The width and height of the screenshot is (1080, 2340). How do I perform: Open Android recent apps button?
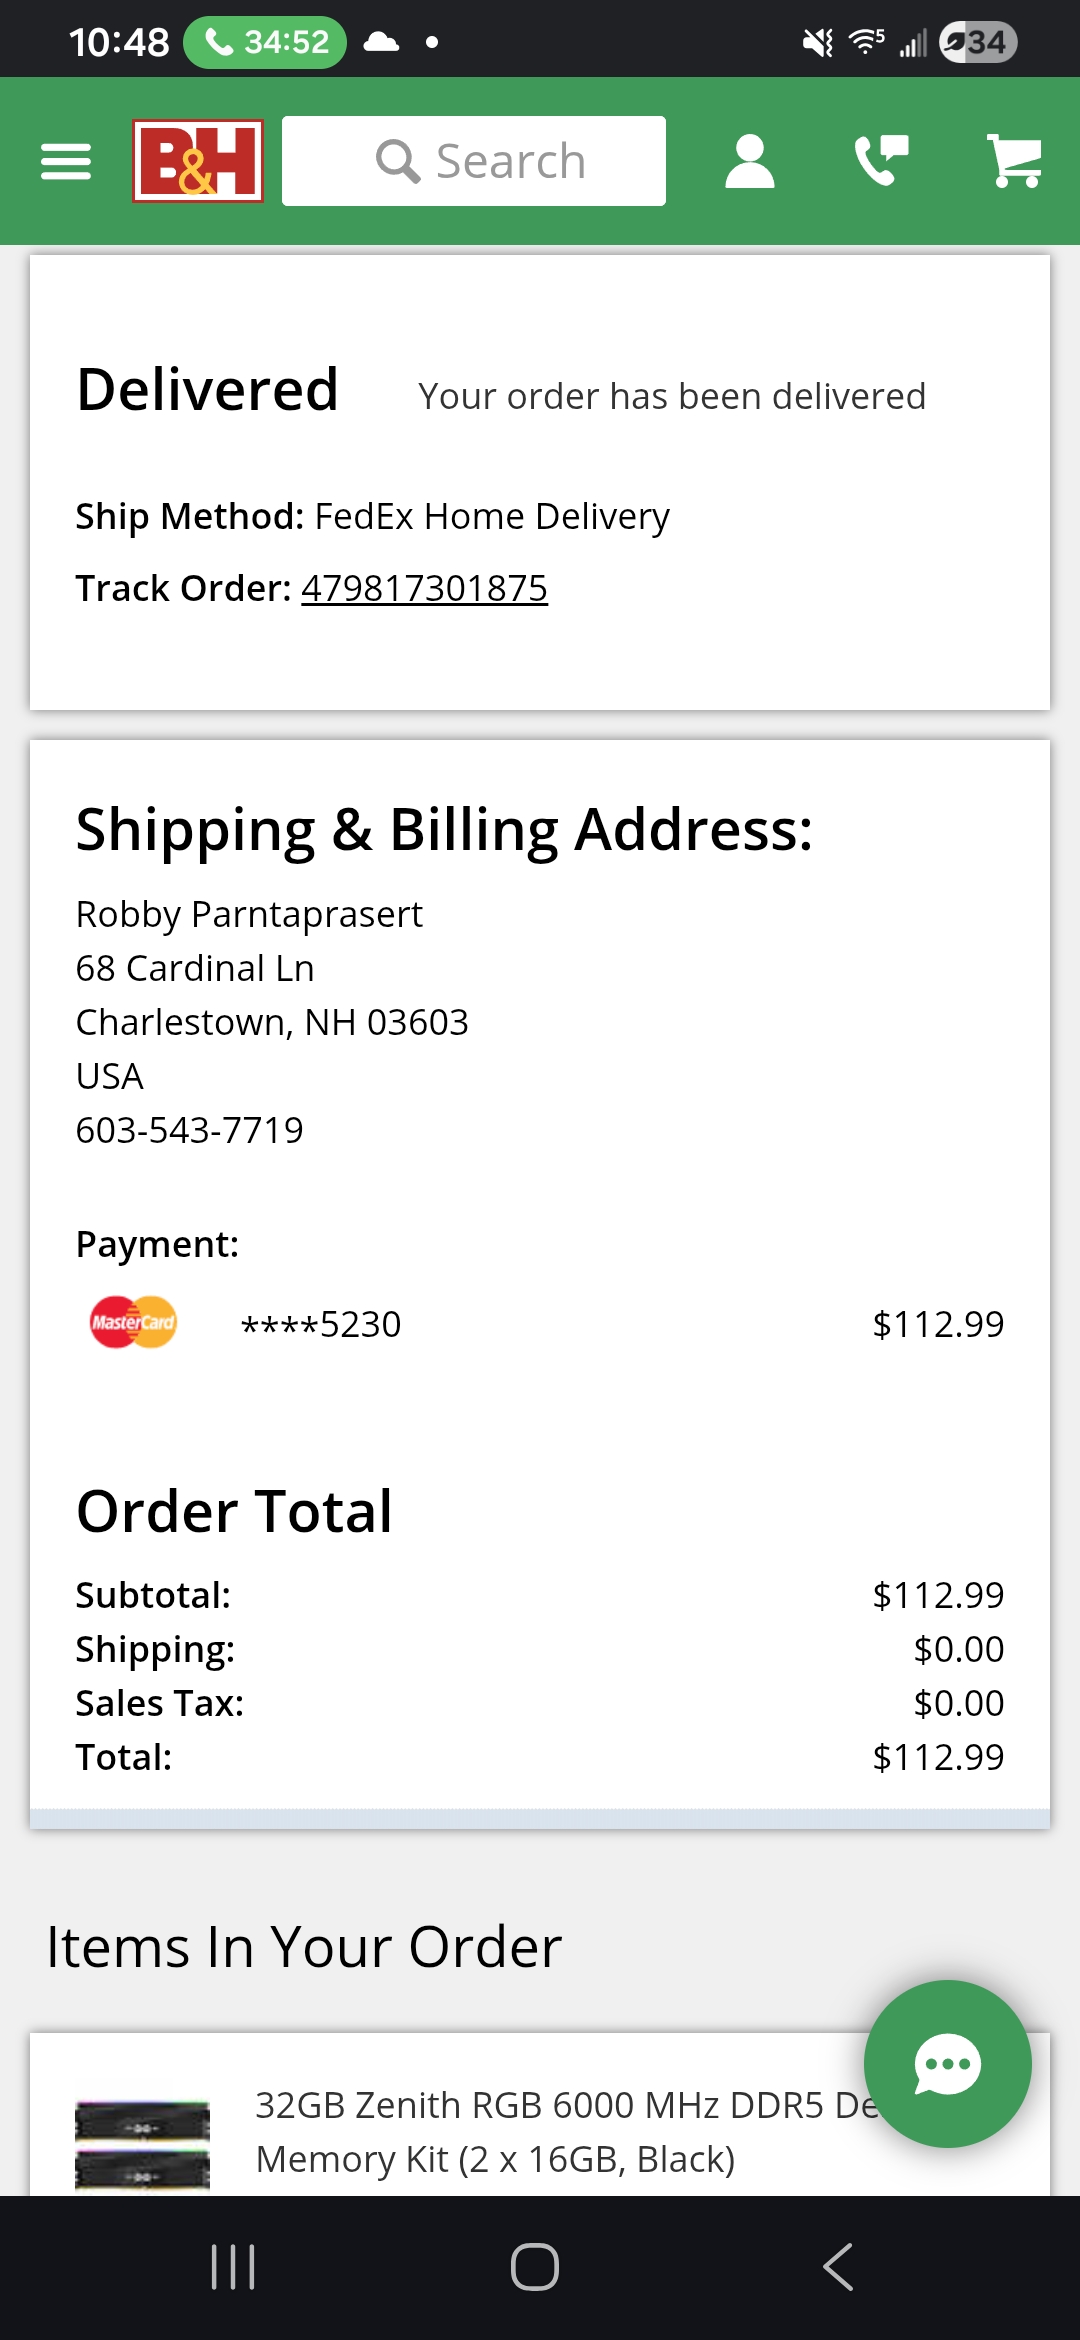(x=233, y=2266)
